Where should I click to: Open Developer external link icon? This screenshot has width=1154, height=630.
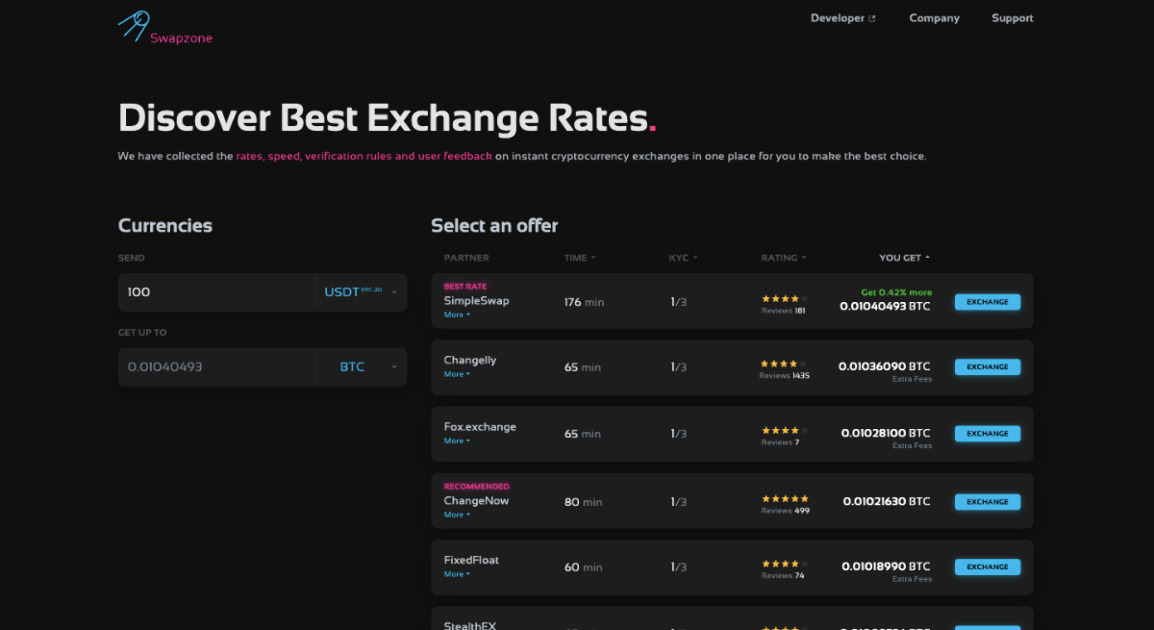872,18
